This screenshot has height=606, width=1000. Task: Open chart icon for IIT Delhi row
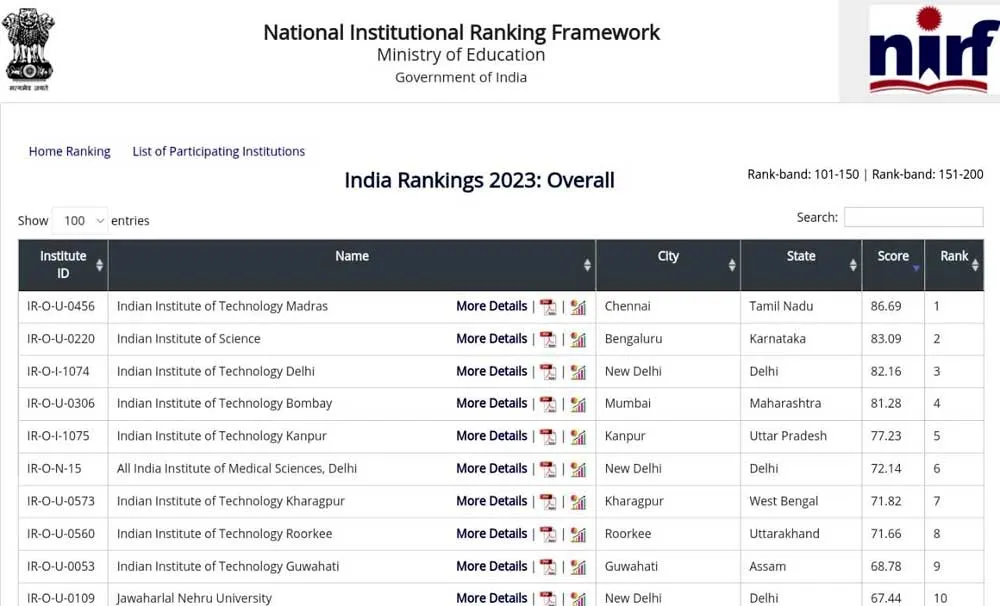click(578, 372)
